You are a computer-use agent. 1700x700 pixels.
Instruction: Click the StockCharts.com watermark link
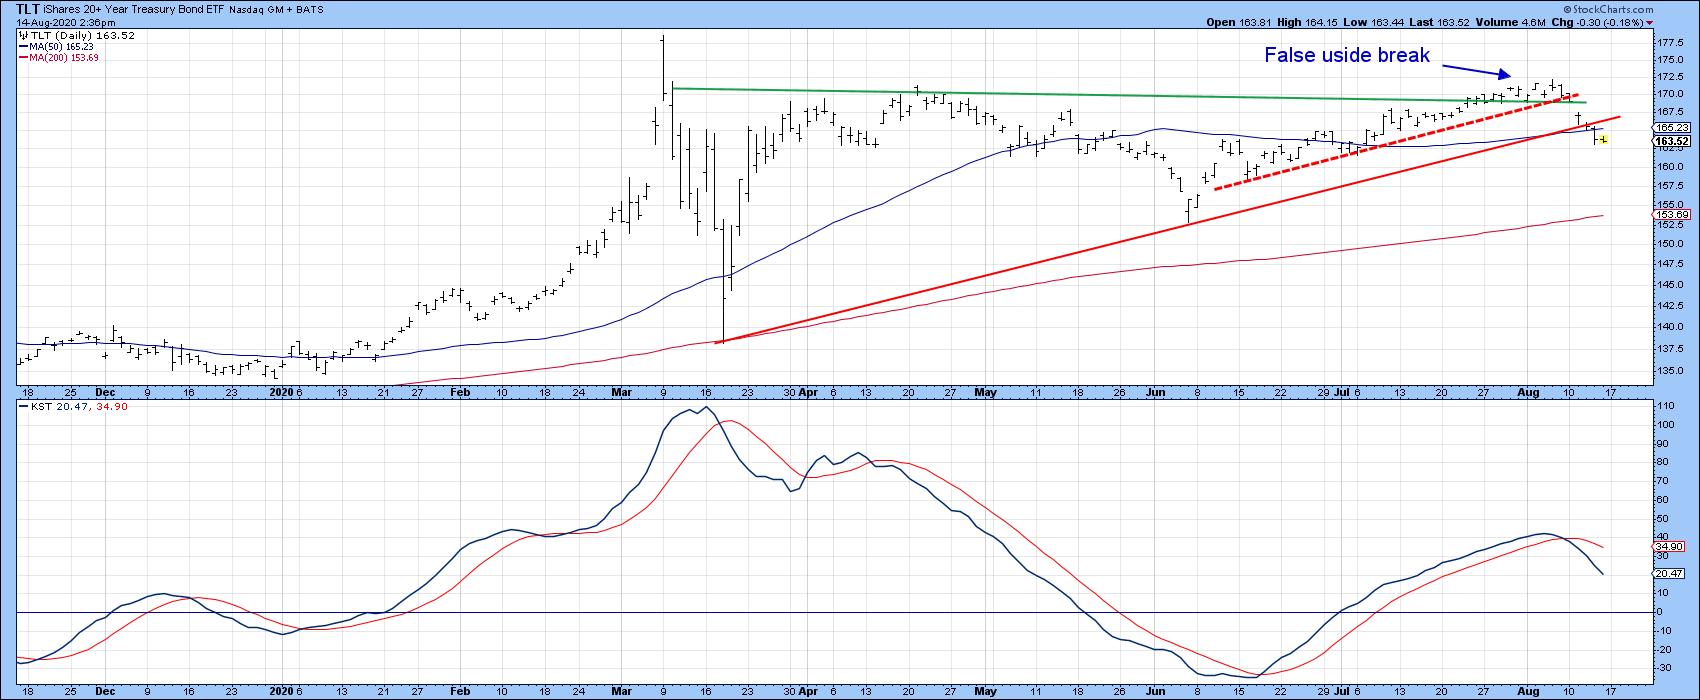(1638, 9)
